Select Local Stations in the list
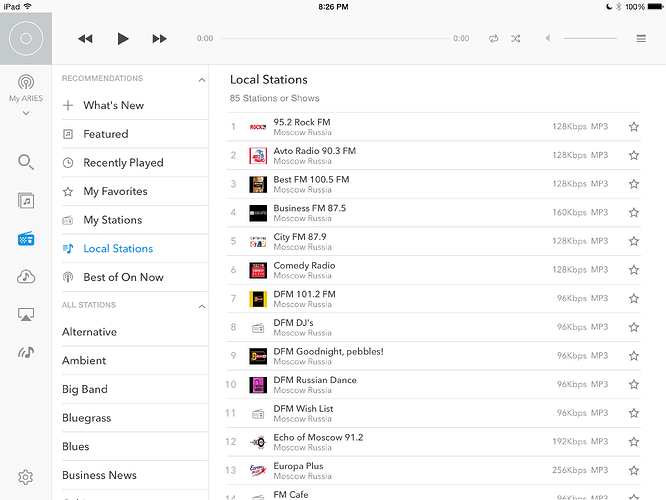Image resolution: width=666 pixels, height=500 pixels. tap(135, 249)
